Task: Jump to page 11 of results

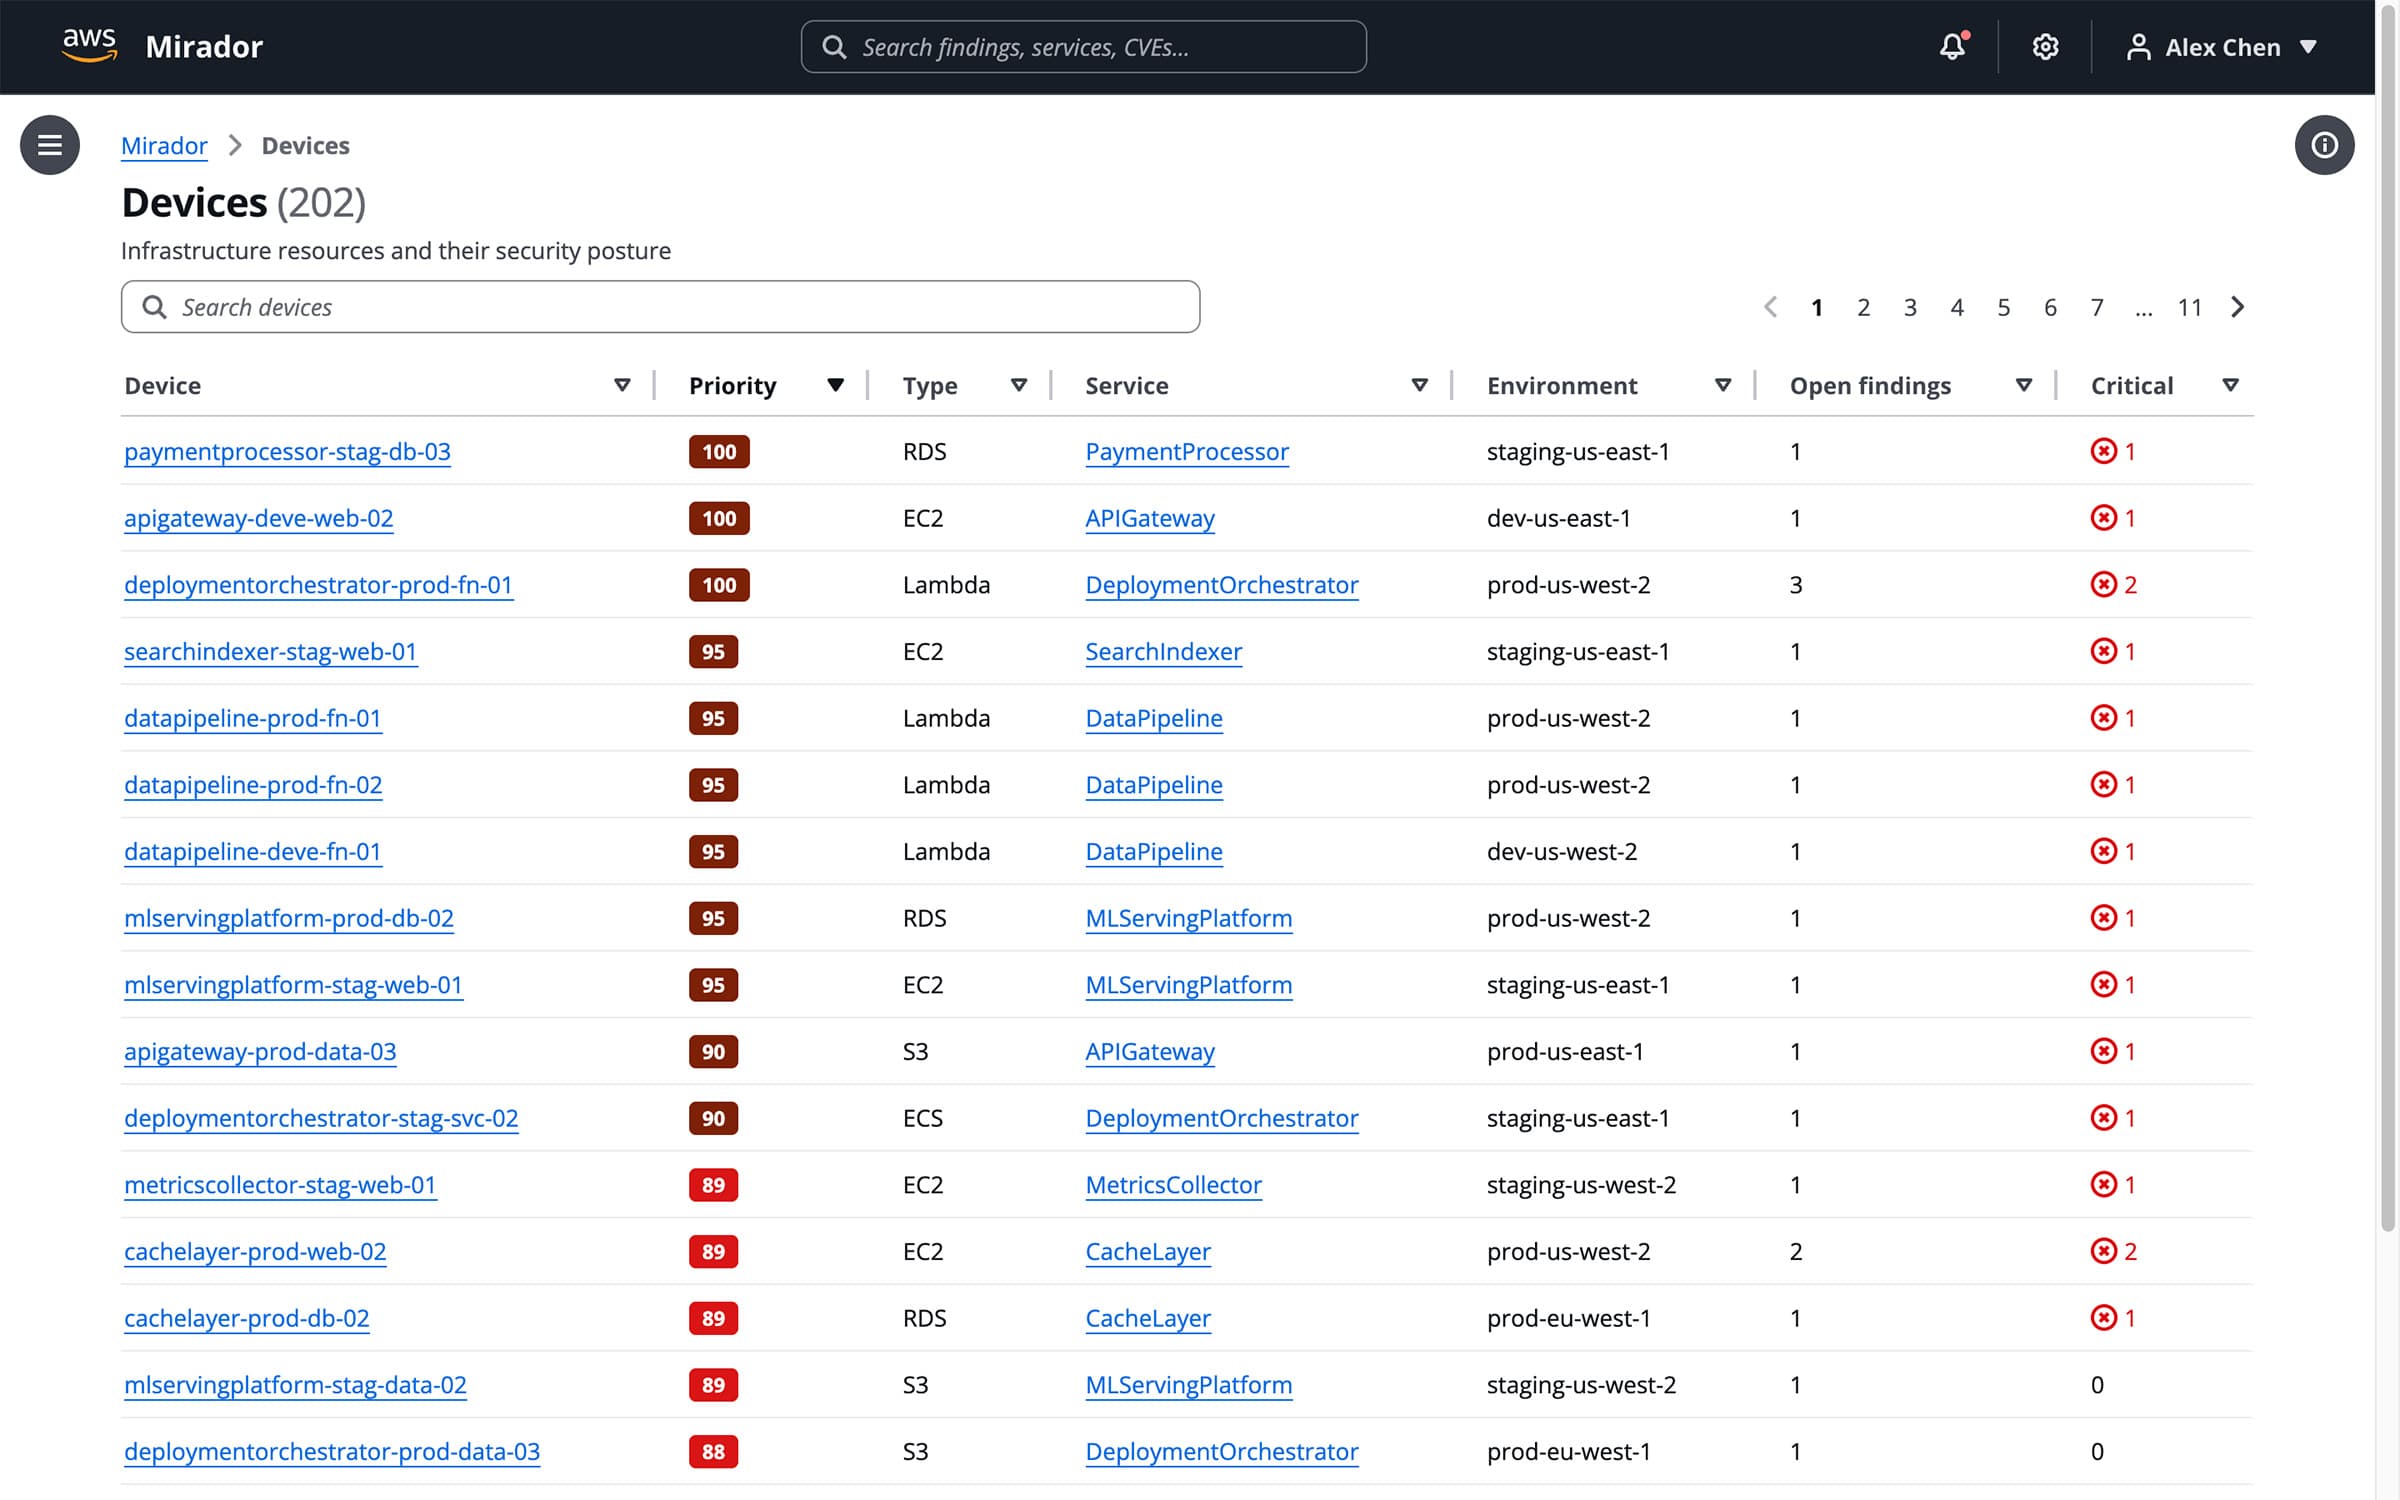Action: (x=2190, y=307)
